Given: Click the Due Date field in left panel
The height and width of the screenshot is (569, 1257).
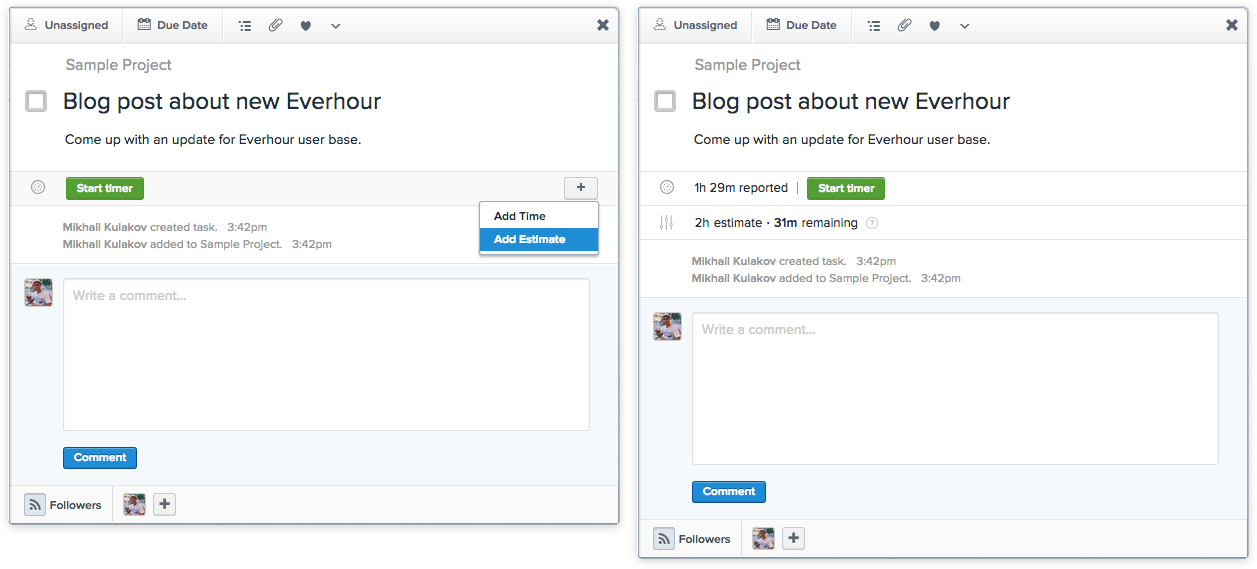Looking at the screenshot, I should [173, 25].
